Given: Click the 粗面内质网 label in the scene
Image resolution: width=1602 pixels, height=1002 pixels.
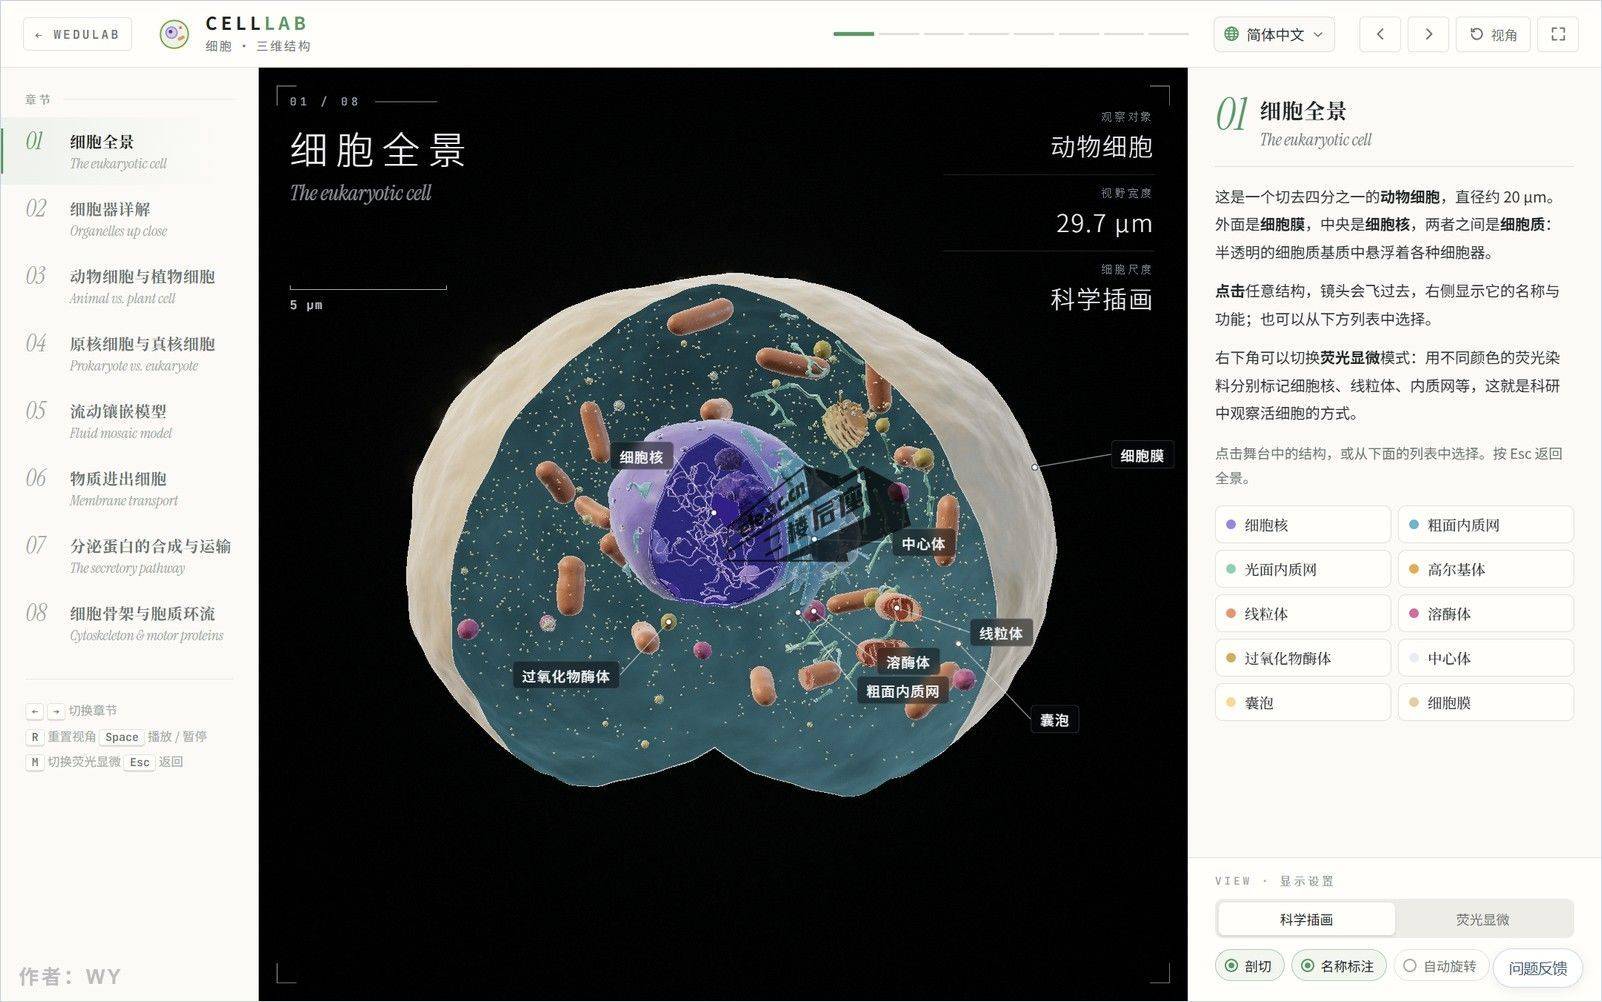Looking at the screenshot, I should [x=902, y=691].
